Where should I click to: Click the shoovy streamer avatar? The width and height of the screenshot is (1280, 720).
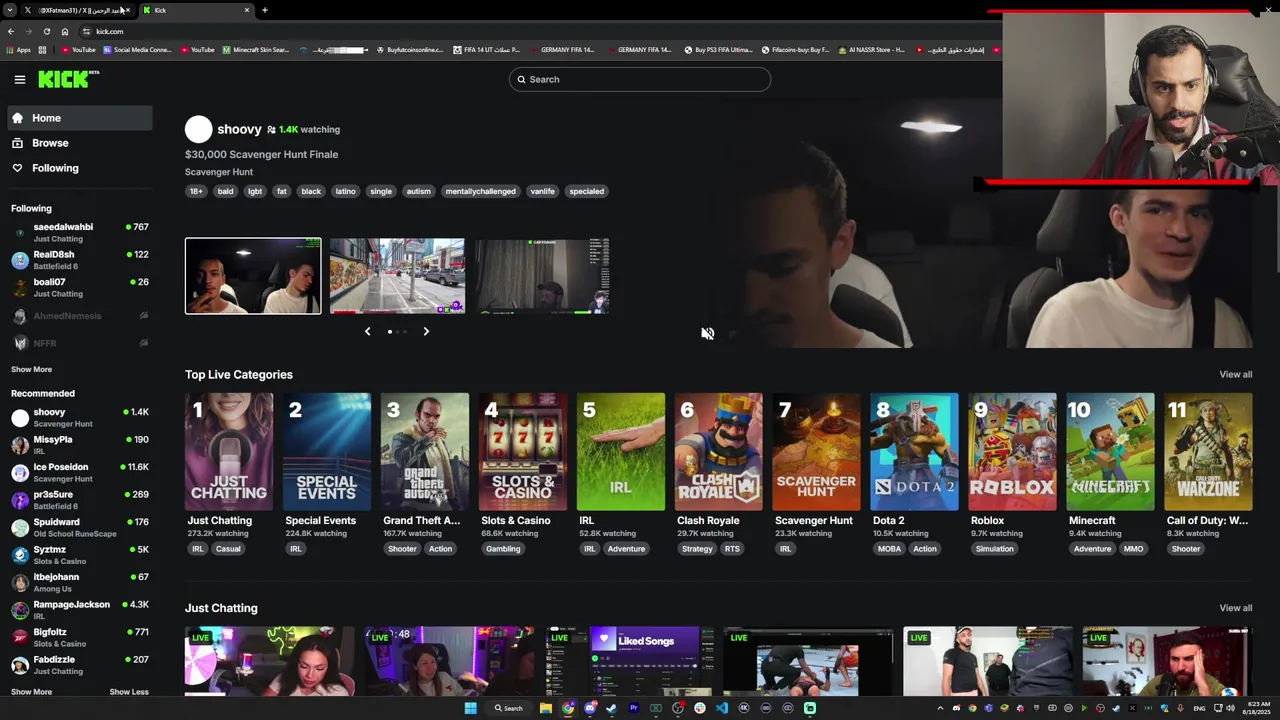tap(198, 129)
